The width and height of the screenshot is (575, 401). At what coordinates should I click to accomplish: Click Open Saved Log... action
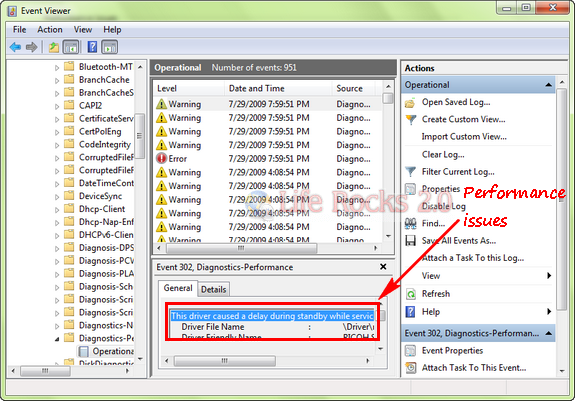pyautogui.click(x=456, y=102)
